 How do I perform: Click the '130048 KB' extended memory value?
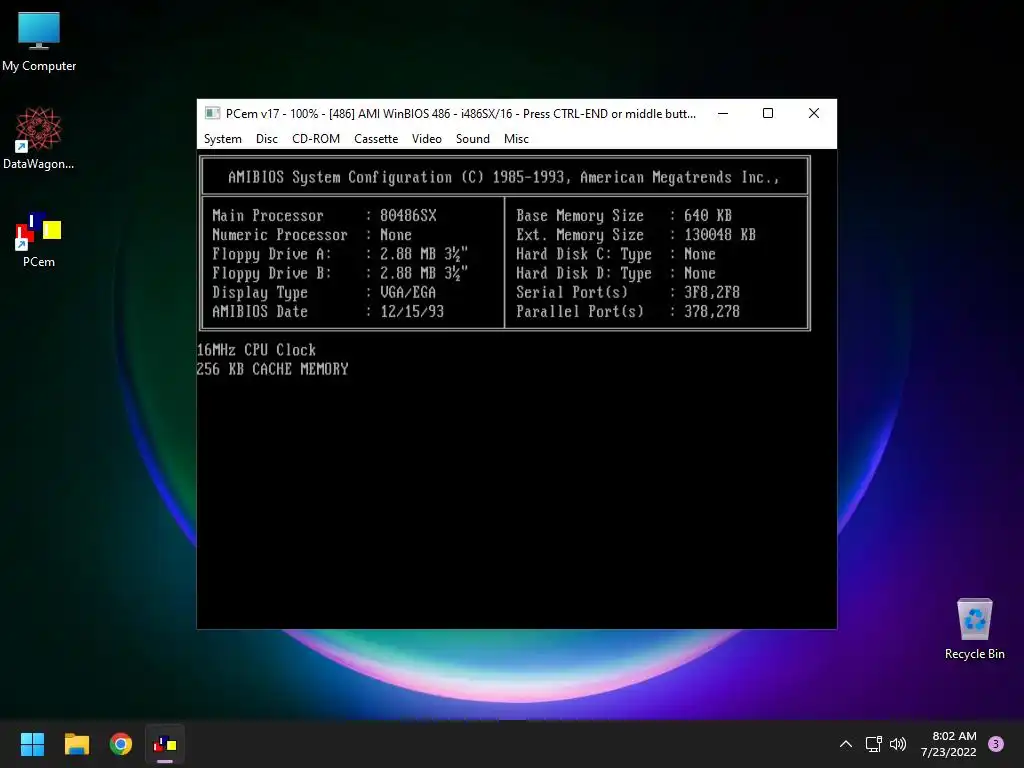[x=720, y=234]
